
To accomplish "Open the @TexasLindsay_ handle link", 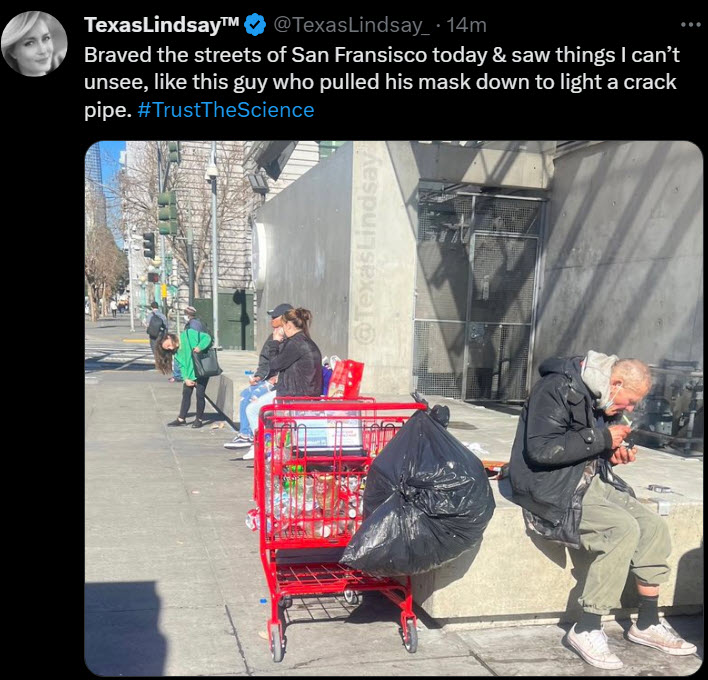I will point(352,25).
